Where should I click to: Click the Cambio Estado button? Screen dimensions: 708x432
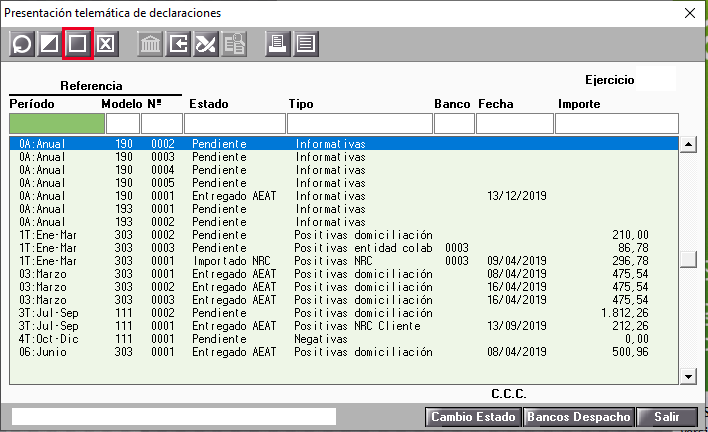tap(473, 417)
